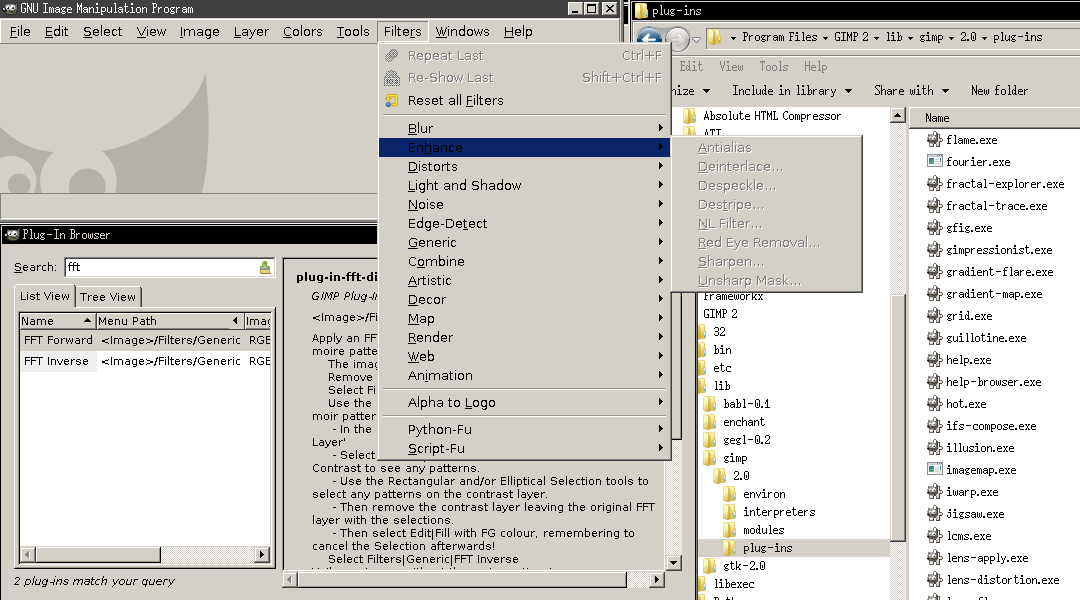
Task: Select help-browser.exe icon
Action: 935,382
